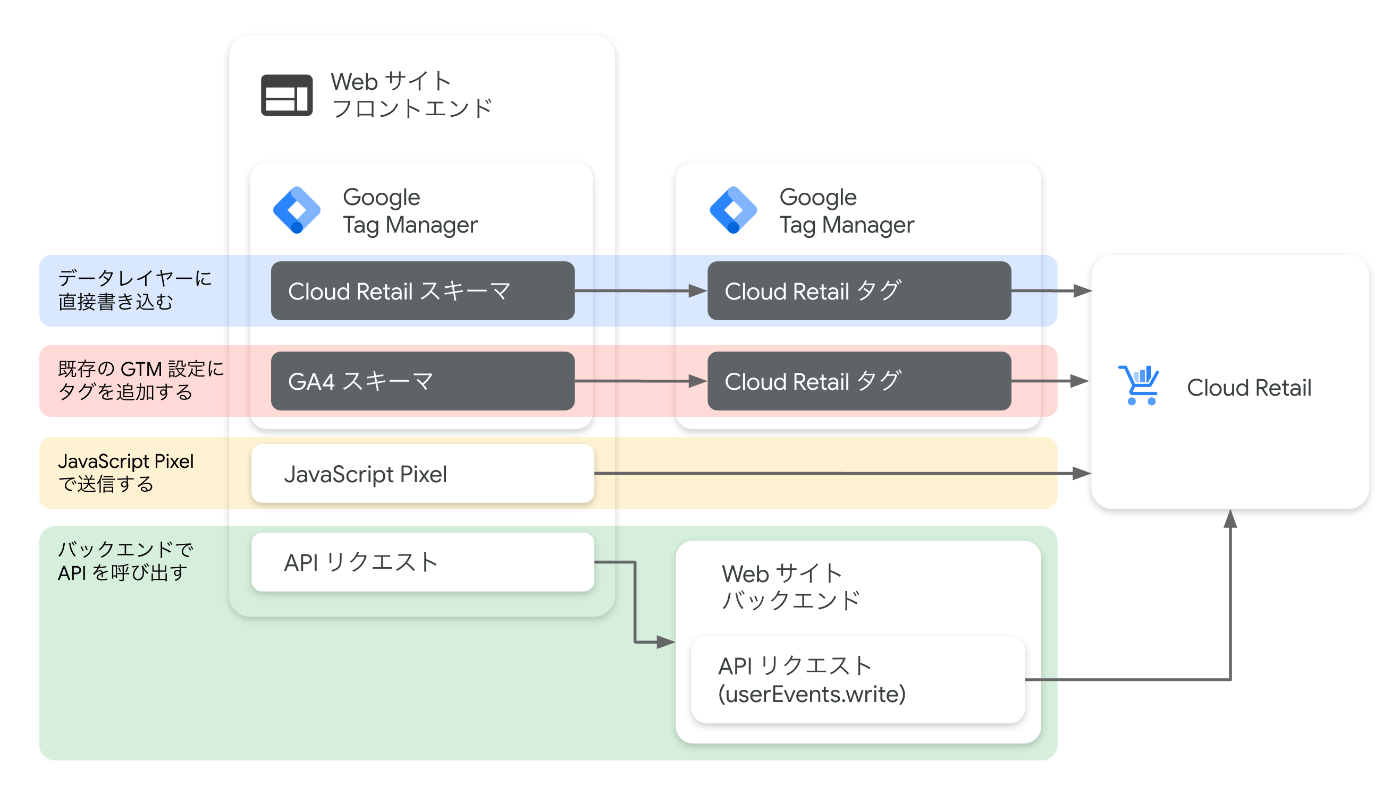Click the Google Tag Manager logo in frontend box
This screenshot has height=787, width=1400.
(x=296, y=210)
